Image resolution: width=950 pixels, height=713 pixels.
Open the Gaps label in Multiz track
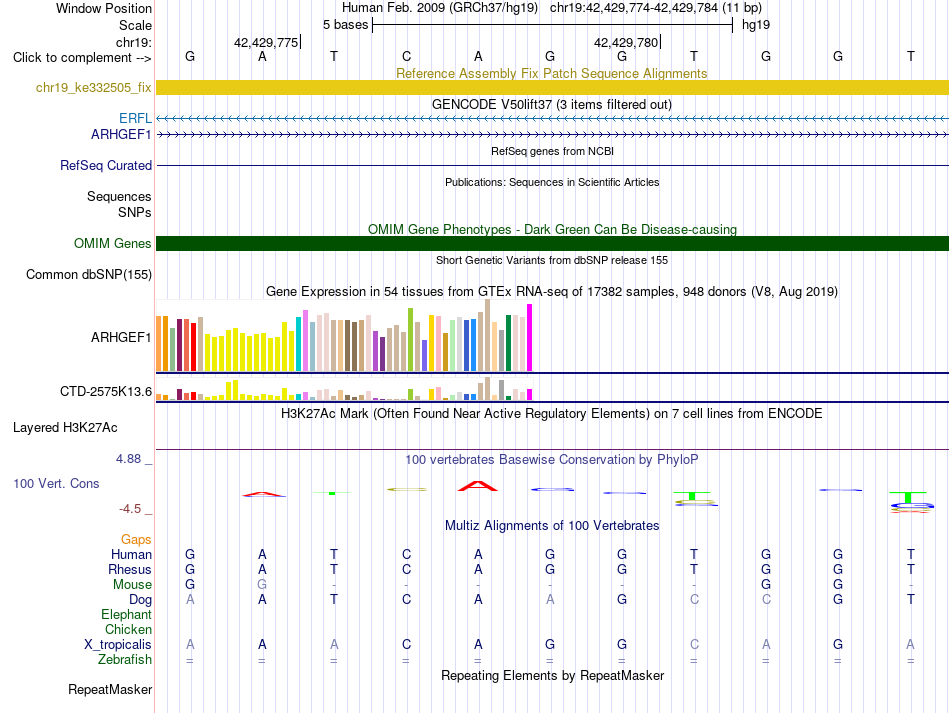point(136,539)
